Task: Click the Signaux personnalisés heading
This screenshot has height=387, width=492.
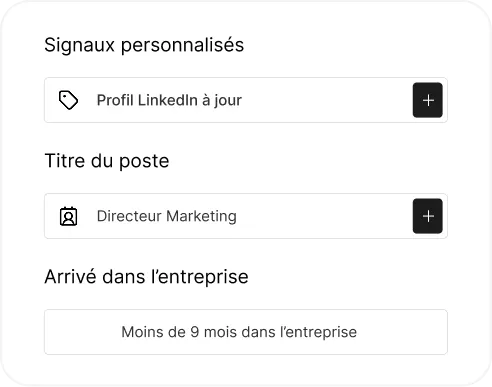Action: (144, 45)
